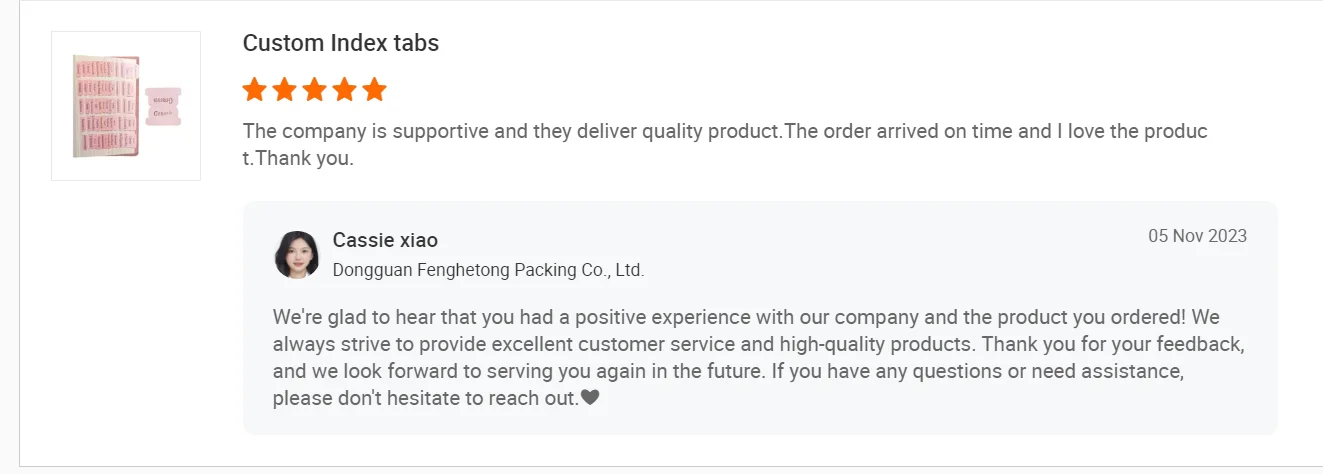Click the Cassie xiao name

(x=385, y=240)
